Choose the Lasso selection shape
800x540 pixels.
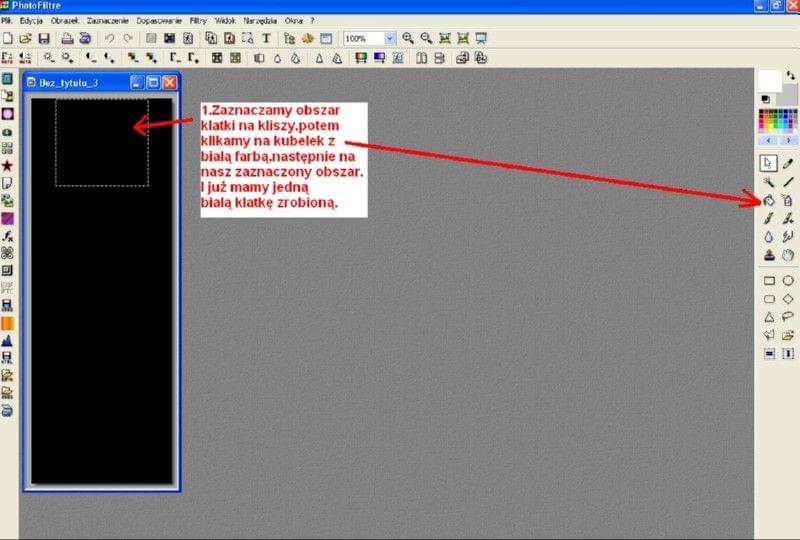(788, 317)
